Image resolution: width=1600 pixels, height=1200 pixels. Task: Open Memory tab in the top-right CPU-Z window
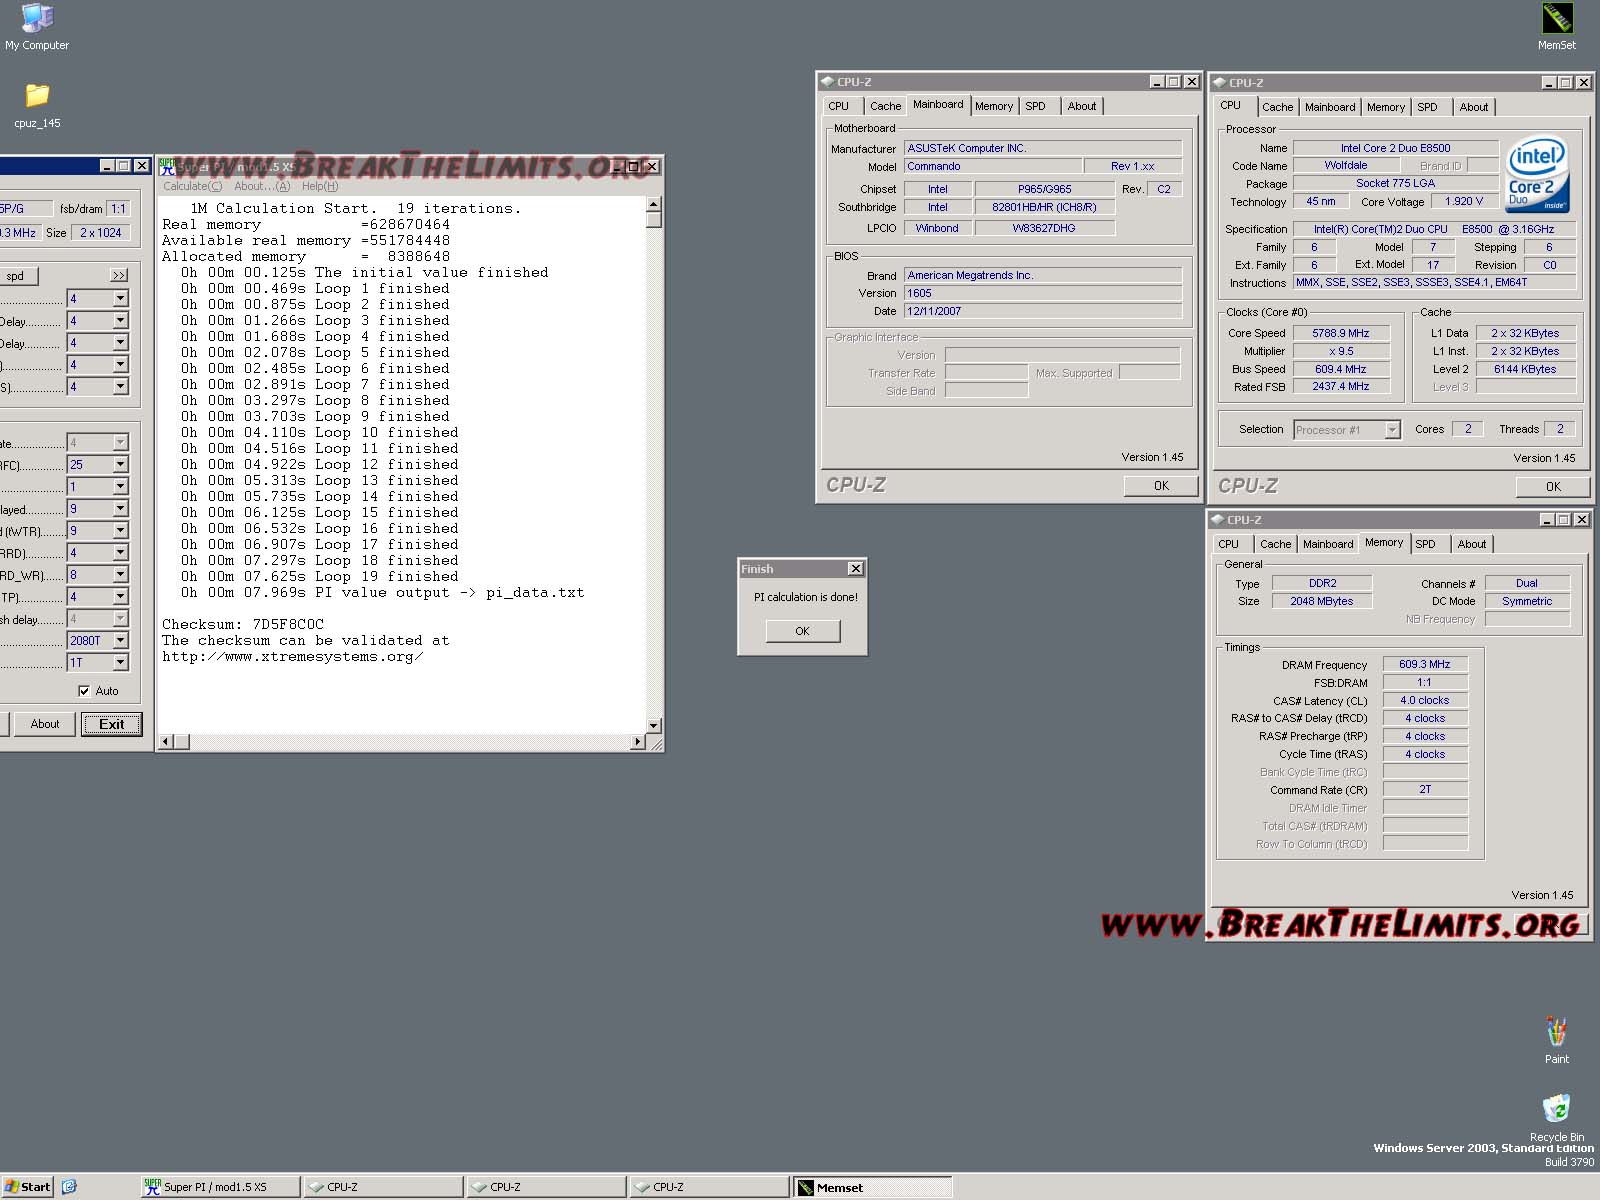coord(1385,107)
